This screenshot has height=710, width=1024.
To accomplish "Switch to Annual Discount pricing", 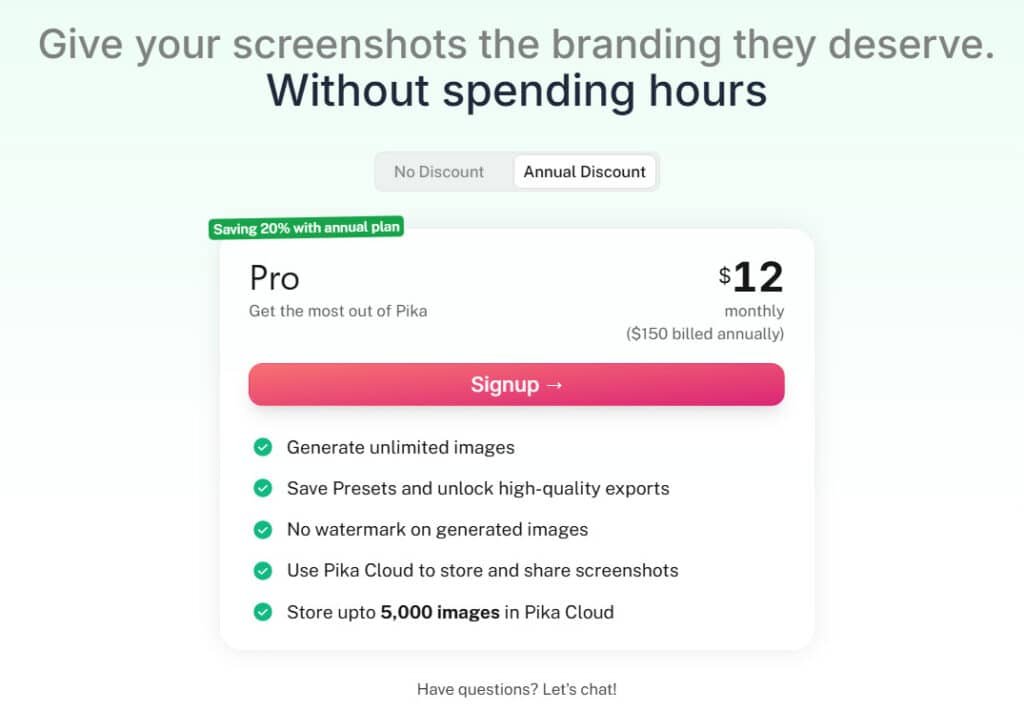I will tap(585, 172).
